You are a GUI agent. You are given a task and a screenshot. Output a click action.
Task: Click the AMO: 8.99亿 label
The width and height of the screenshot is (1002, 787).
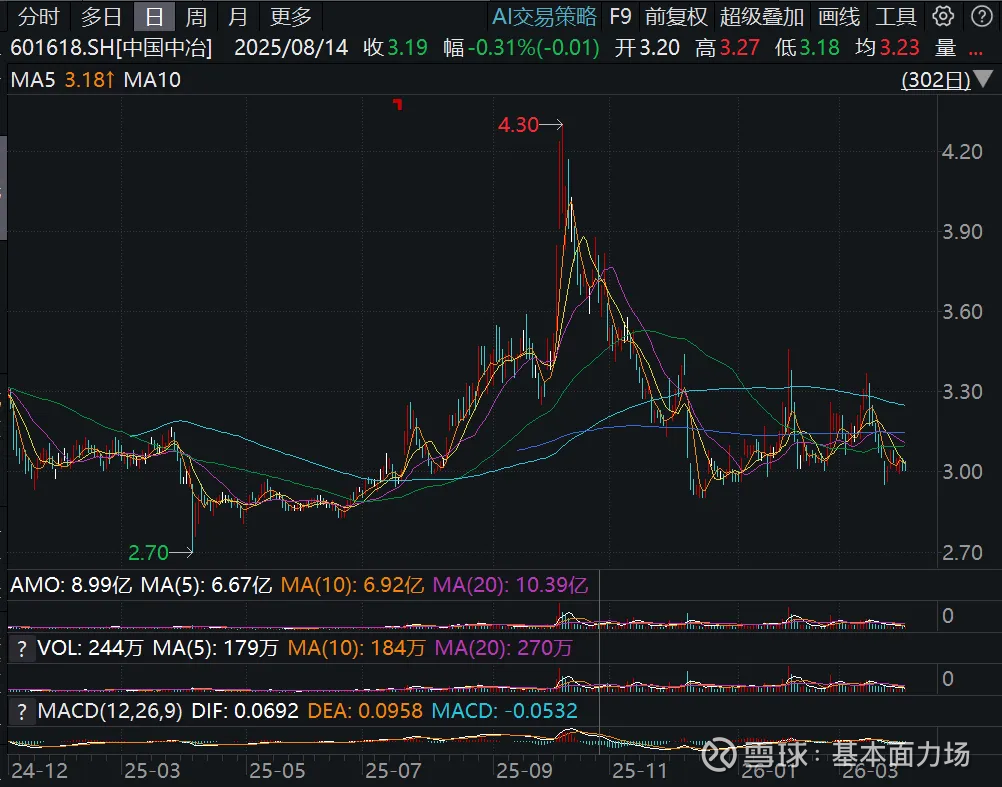click(71, 585)
